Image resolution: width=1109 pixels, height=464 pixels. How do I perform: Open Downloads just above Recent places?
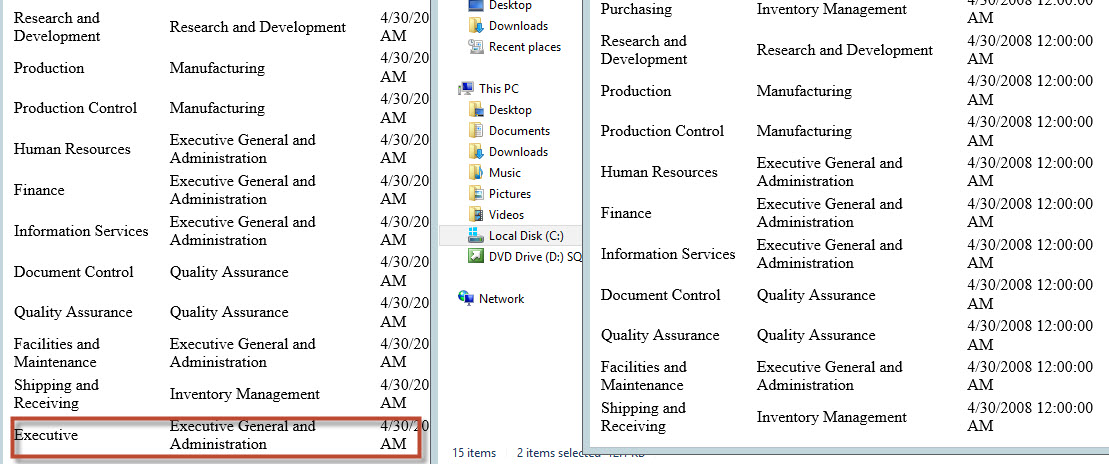tap(518, 26)
